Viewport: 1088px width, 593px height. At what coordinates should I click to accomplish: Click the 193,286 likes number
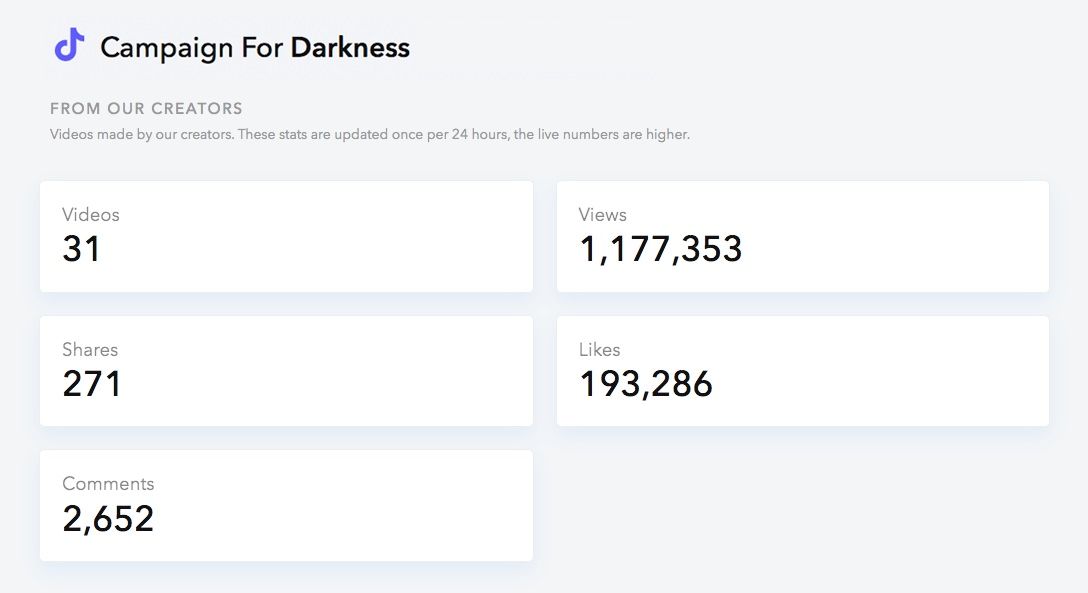[x=646, y=384]
